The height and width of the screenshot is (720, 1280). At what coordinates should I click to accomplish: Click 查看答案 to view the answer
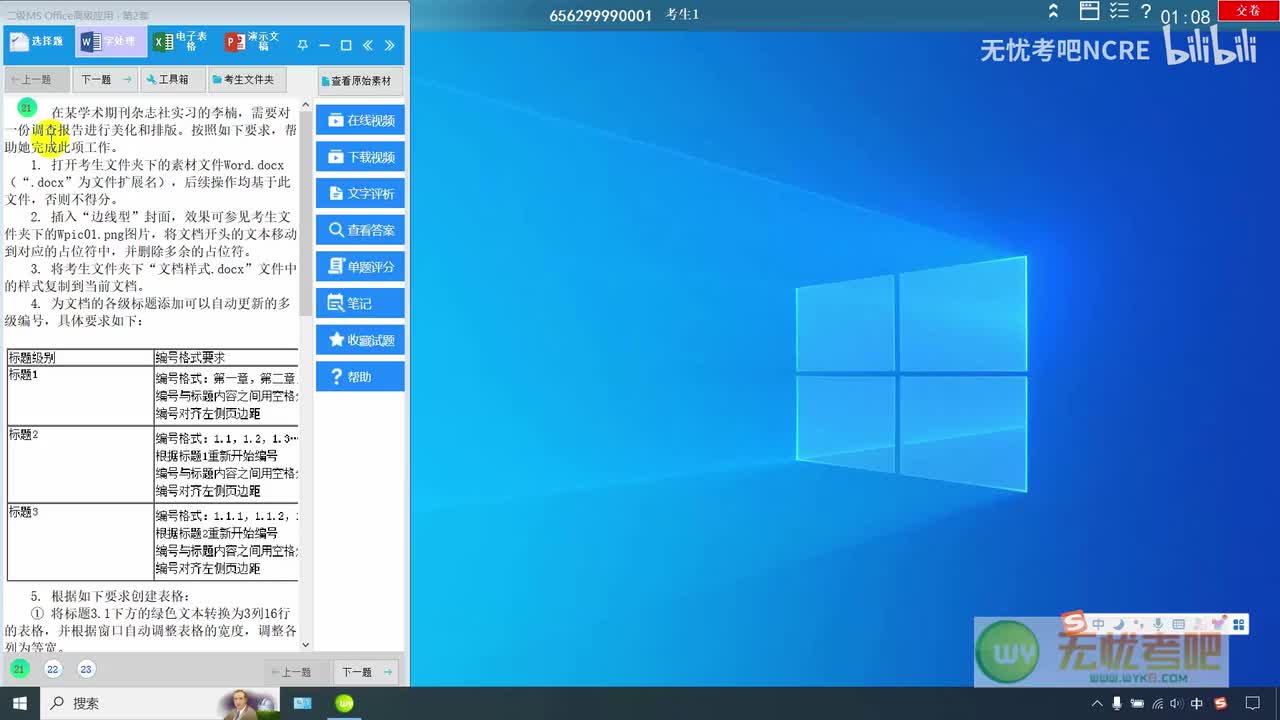360,230
